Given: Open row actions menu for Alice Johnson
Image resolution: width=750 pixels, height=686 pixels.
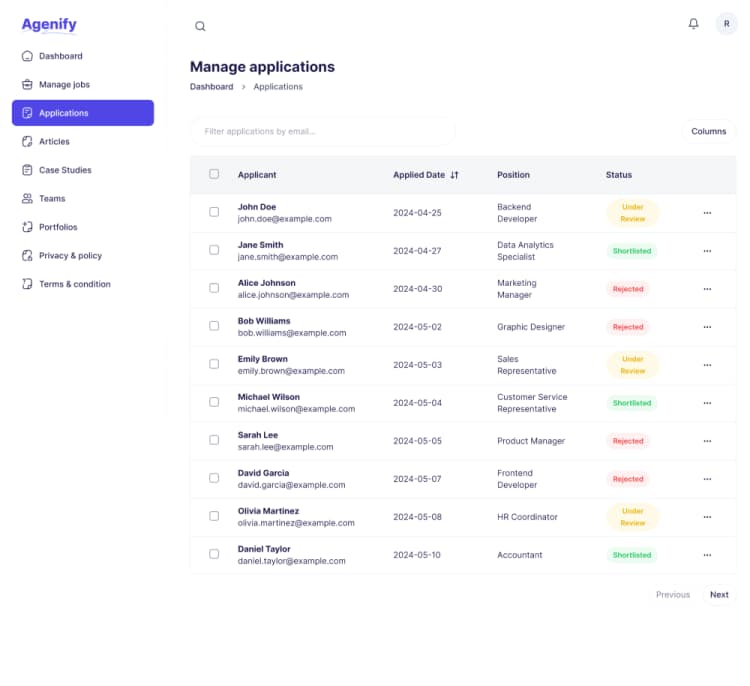Looking at the screenshot, I should (x=707, y=289).
